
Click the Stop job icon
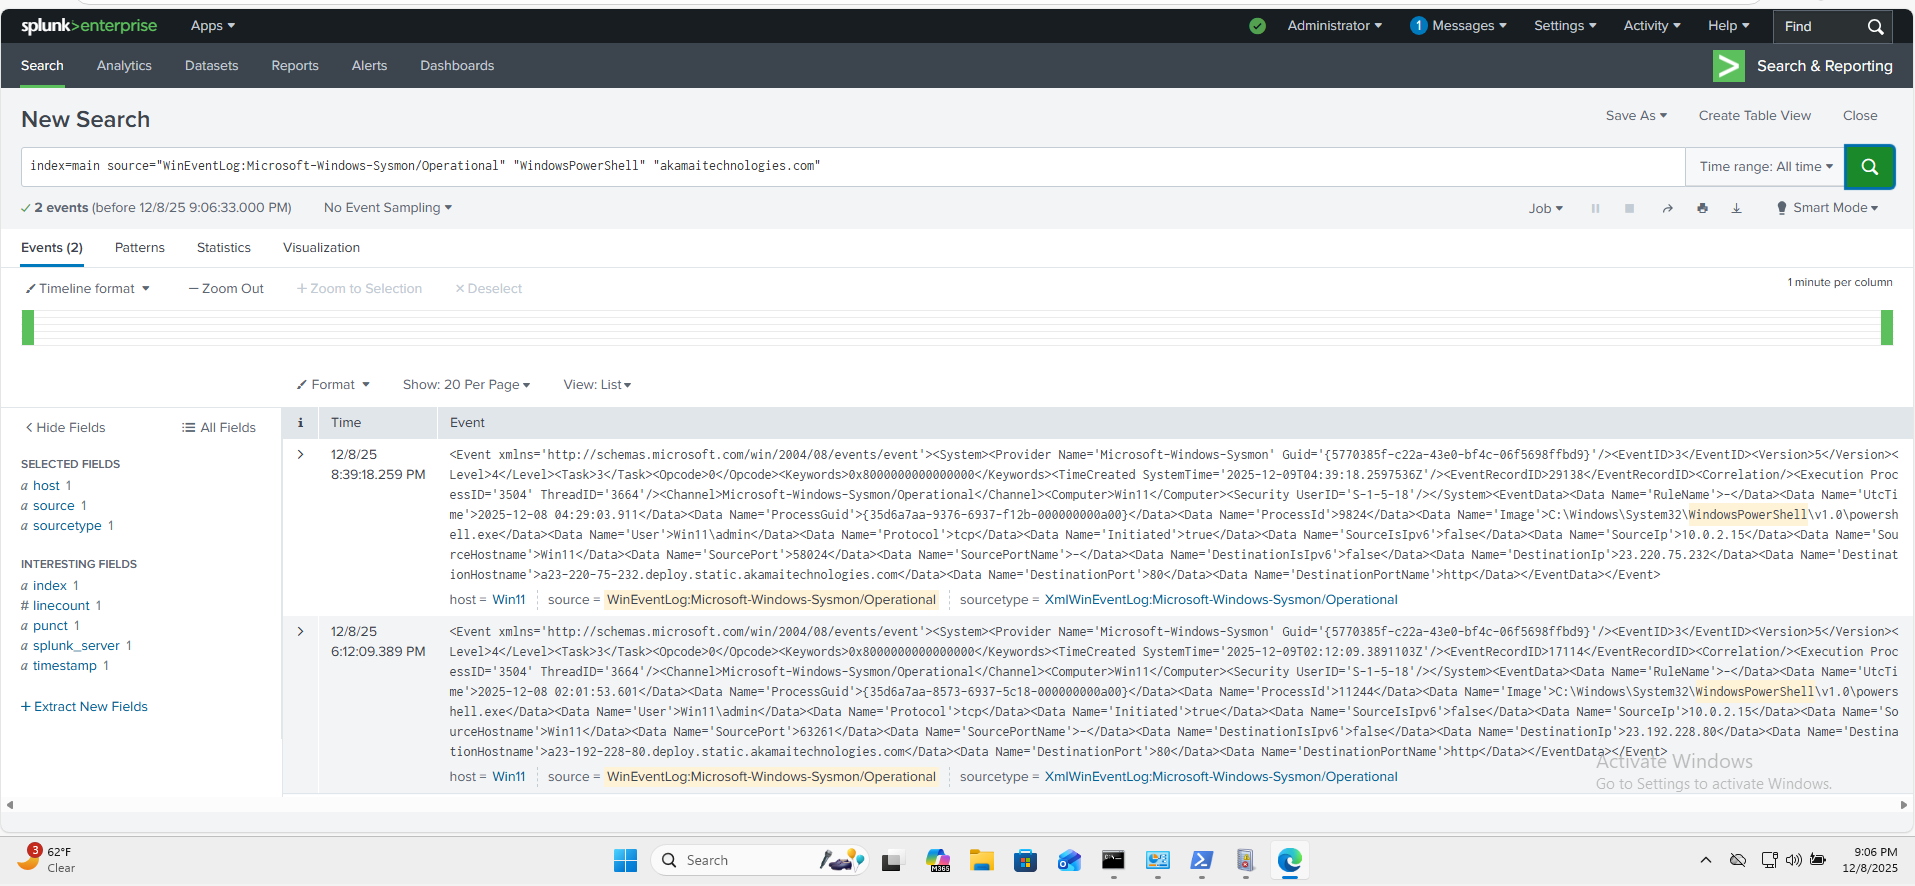pos(1629,208)
